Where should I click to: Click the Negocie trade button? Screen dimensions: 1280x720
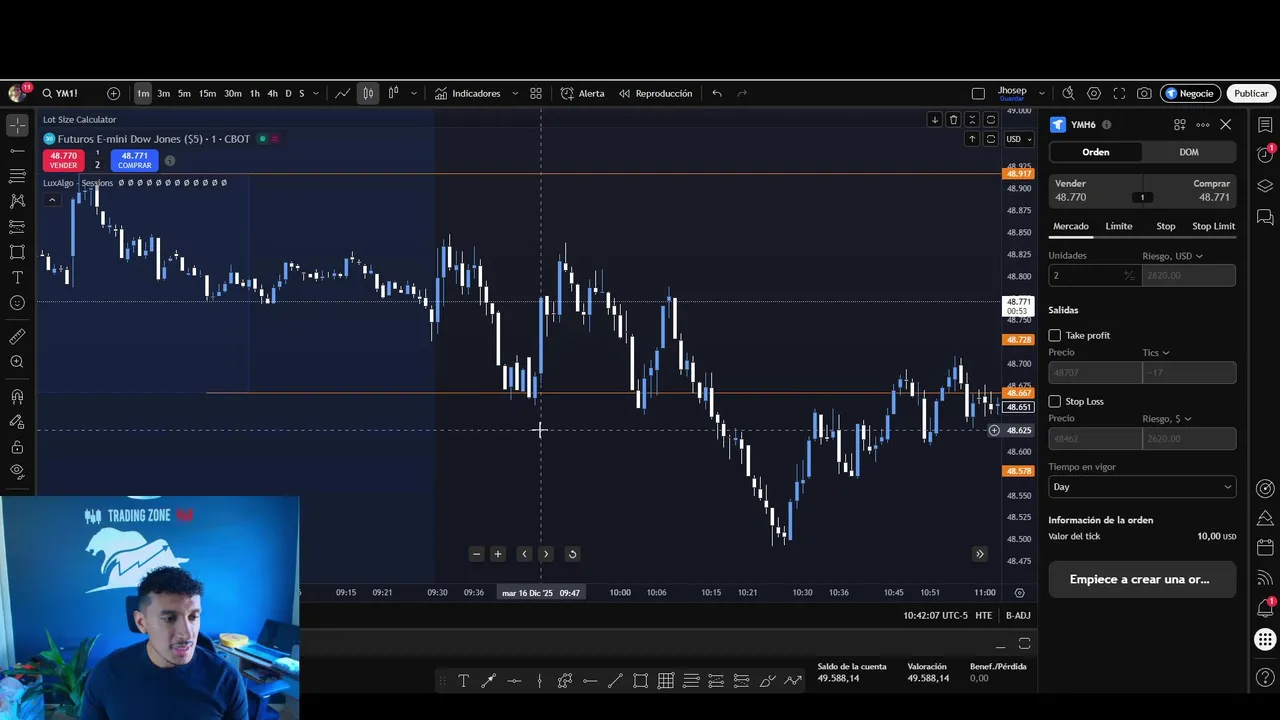coord(1190,93)
